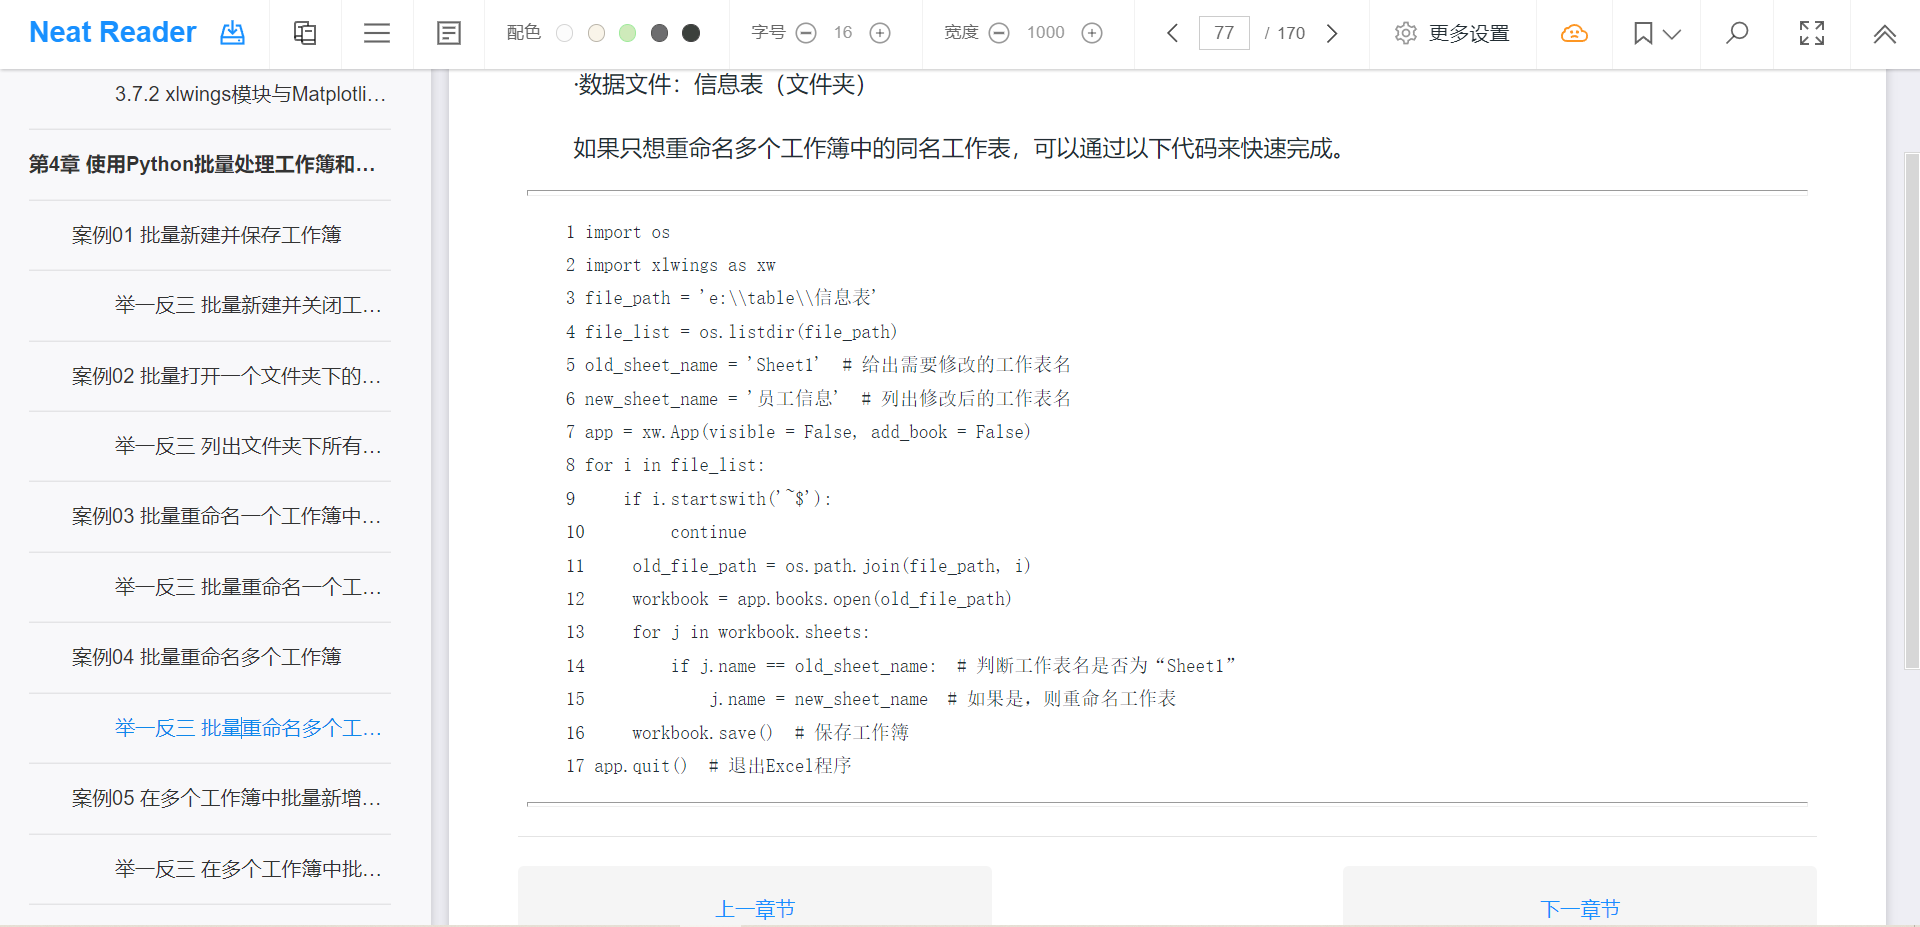
Task: Open the notes panel icon
Action: [x=449, y=33]
